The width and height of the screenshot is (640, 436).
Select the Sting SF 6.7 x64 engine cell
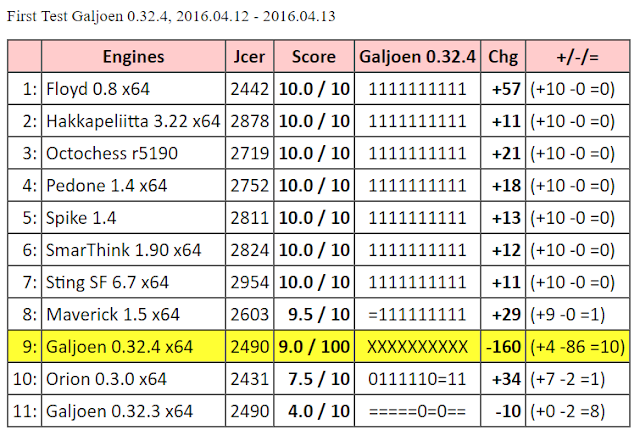(x=133, y=282)
